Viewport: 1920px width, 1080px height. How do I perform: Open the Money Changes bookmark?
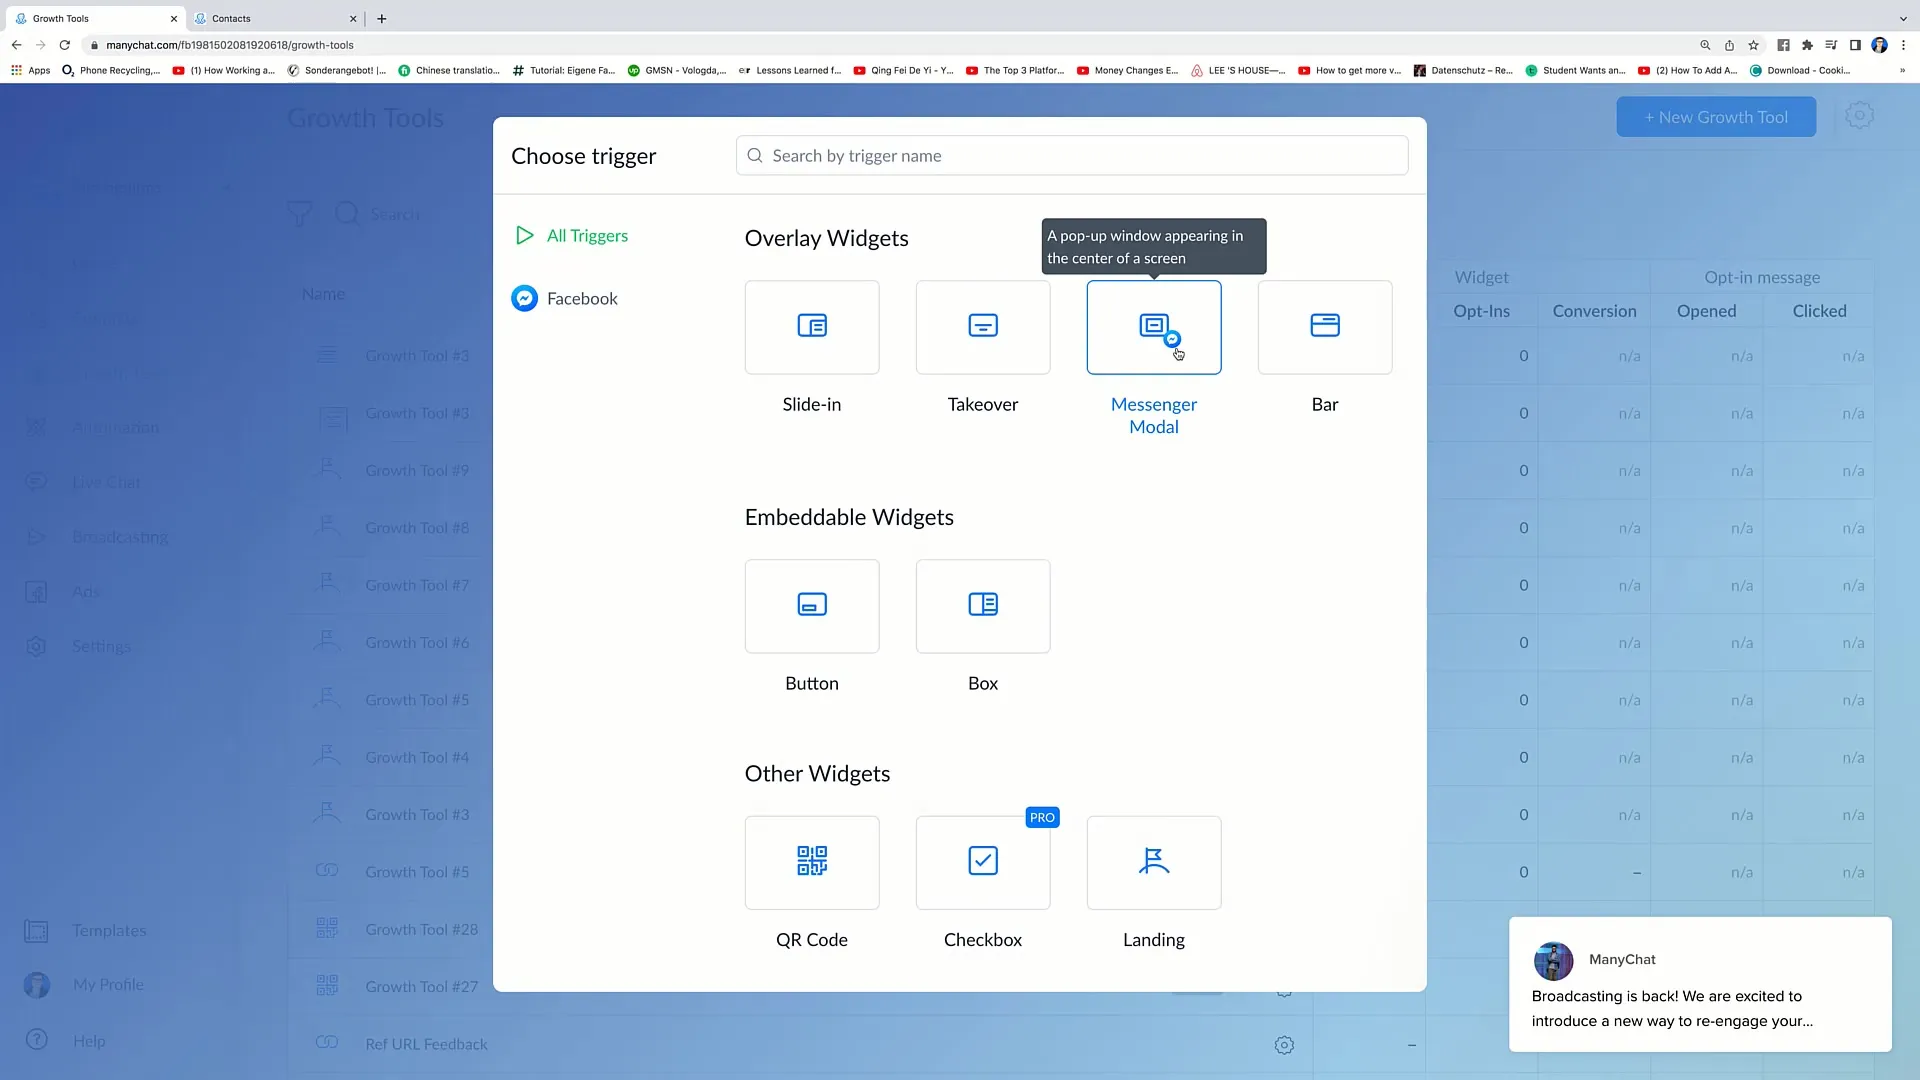1127,71
